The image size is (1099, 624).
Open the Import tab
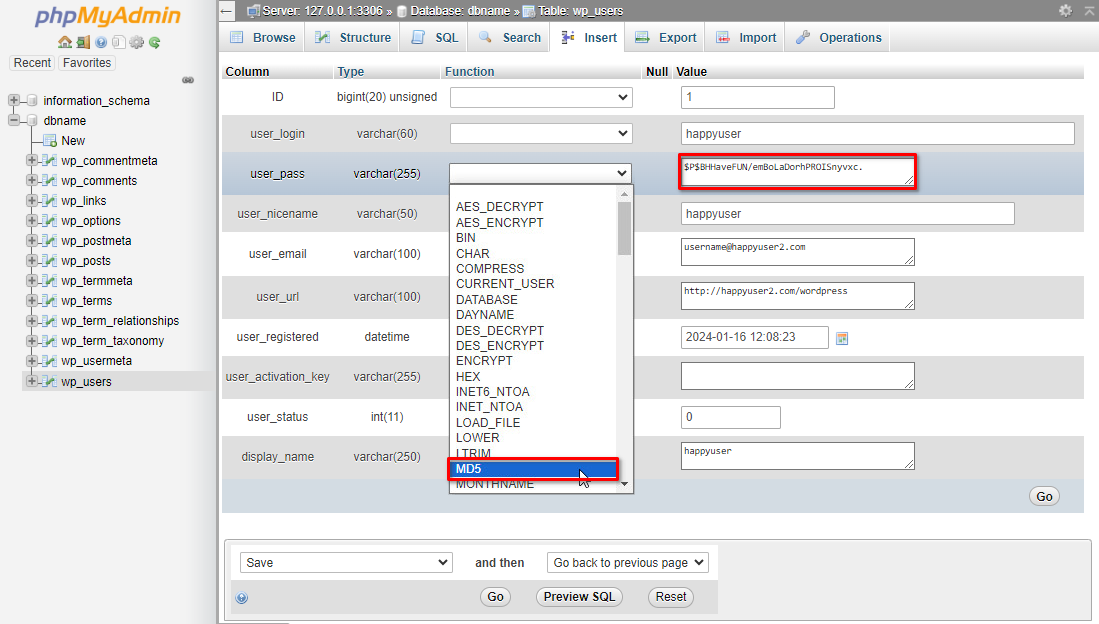click(x=746, y=37)
